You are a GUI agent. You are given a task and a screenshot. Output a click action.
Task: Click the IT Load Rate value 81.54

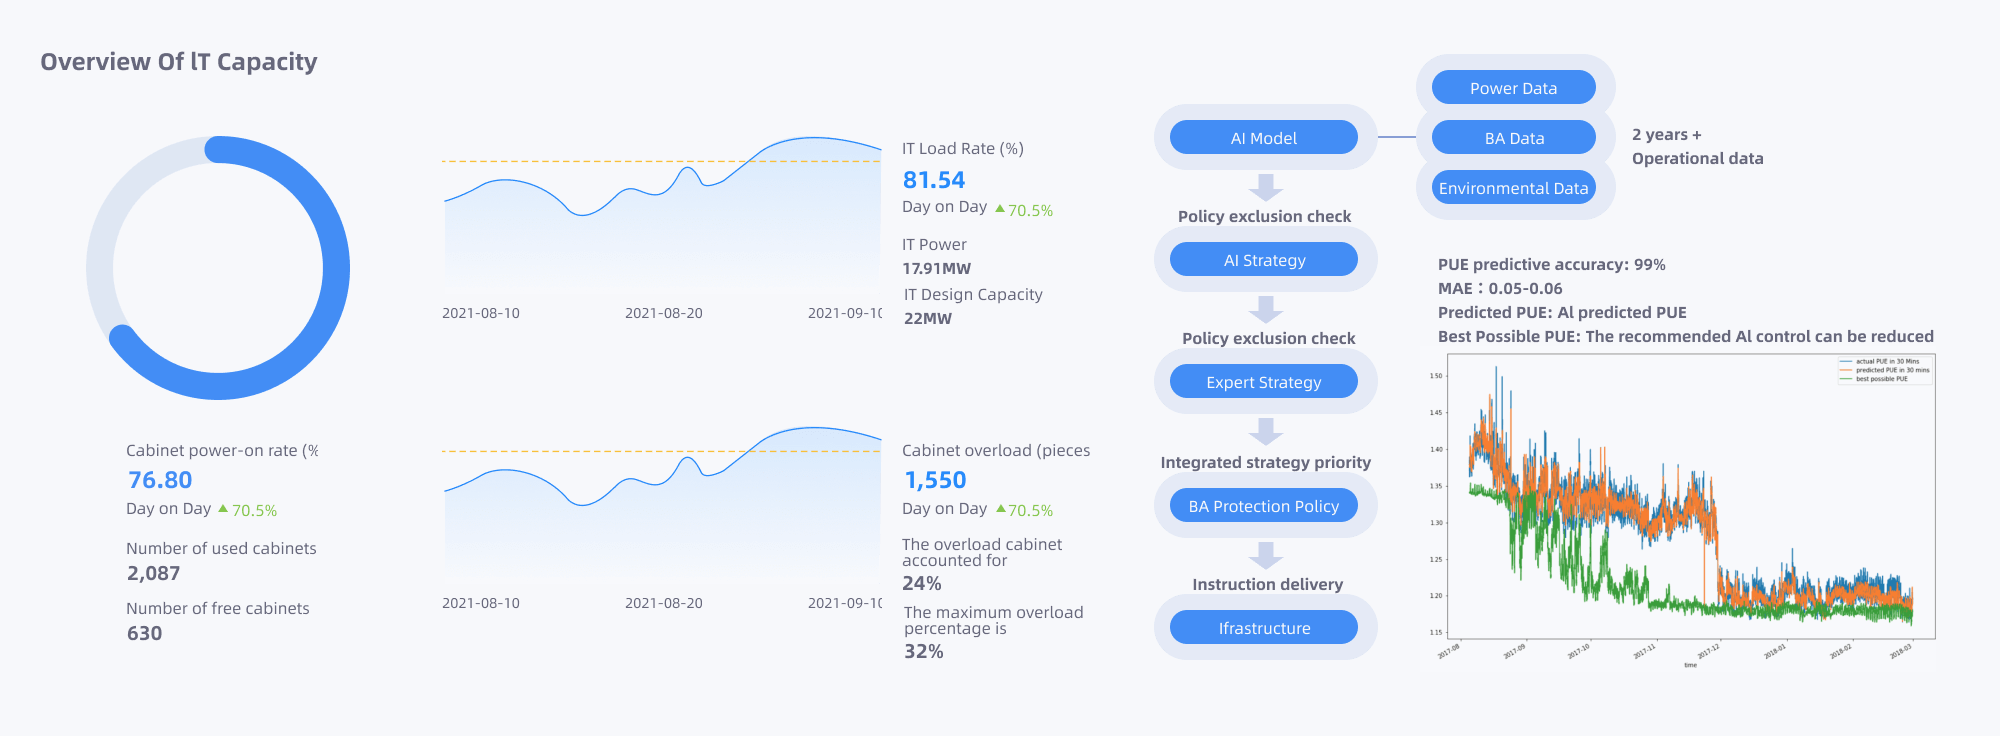tap(934, 180)
